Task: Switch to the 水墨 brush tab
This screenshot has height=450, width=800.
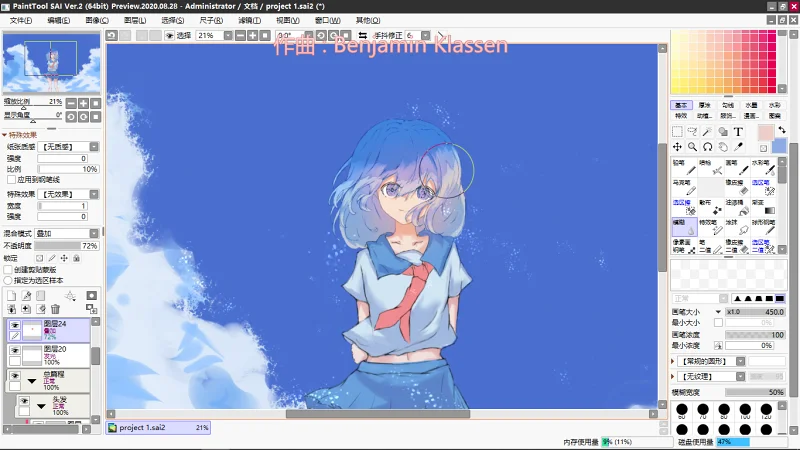Action: (751, 105)
